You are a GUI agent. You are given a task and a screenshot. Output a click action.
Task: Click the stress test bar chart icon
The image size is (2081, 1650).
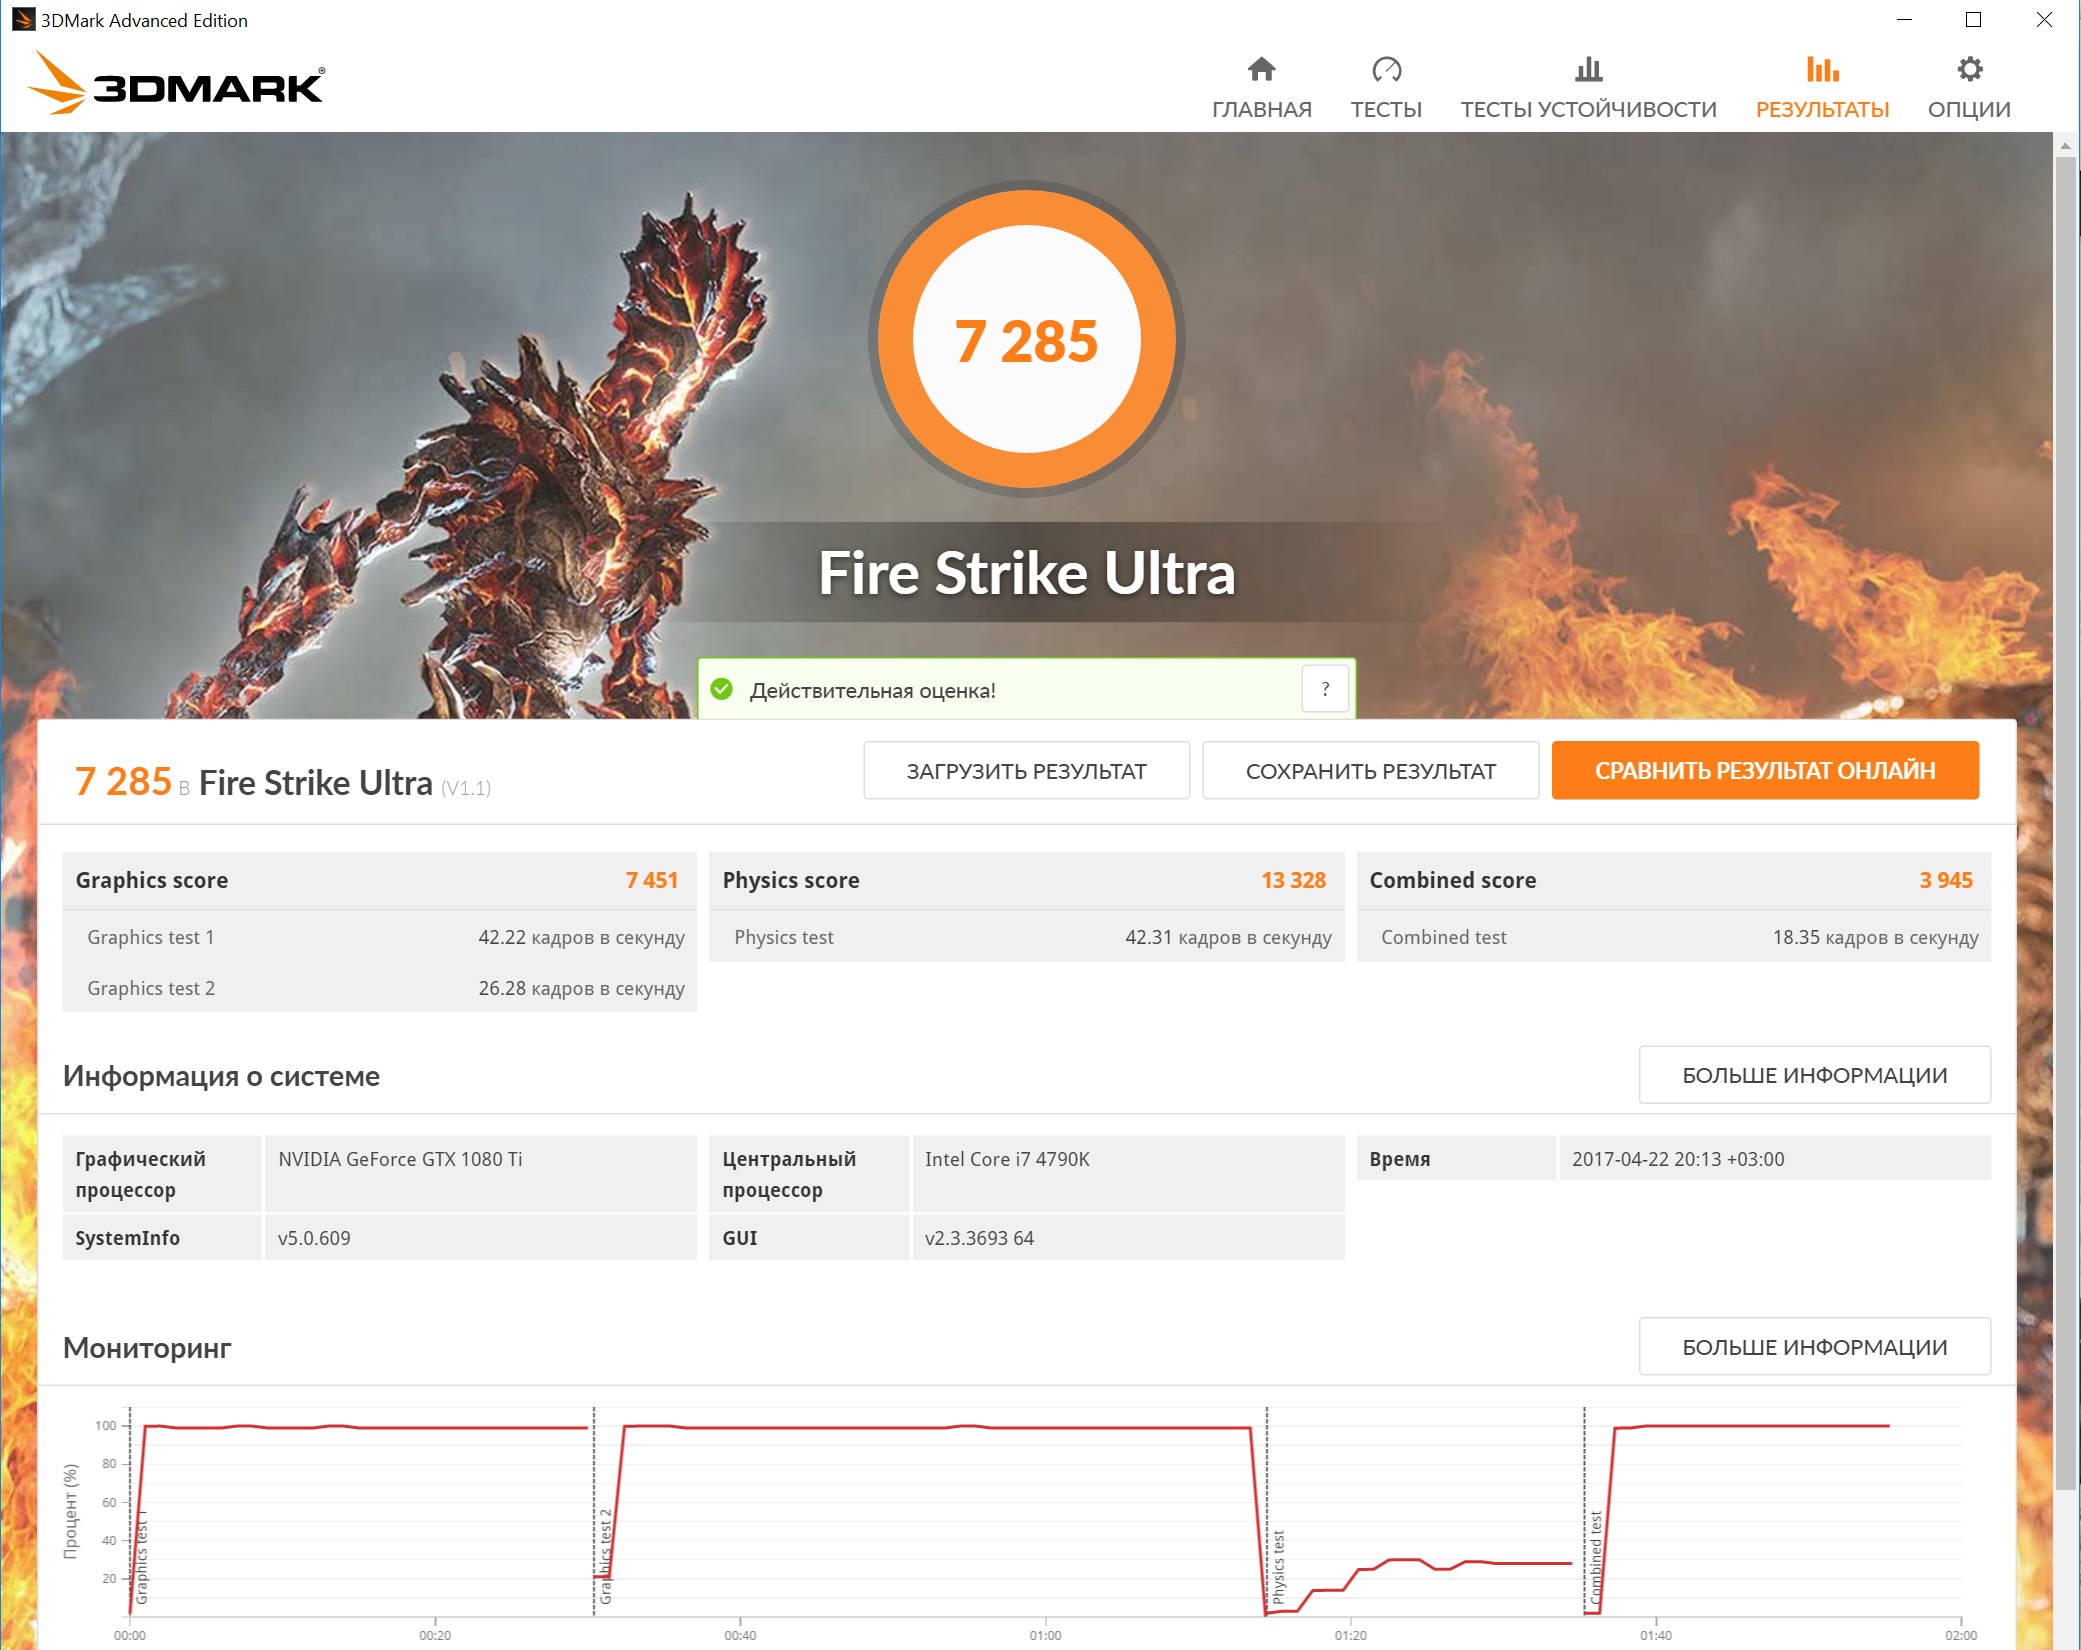[1588, 69]
